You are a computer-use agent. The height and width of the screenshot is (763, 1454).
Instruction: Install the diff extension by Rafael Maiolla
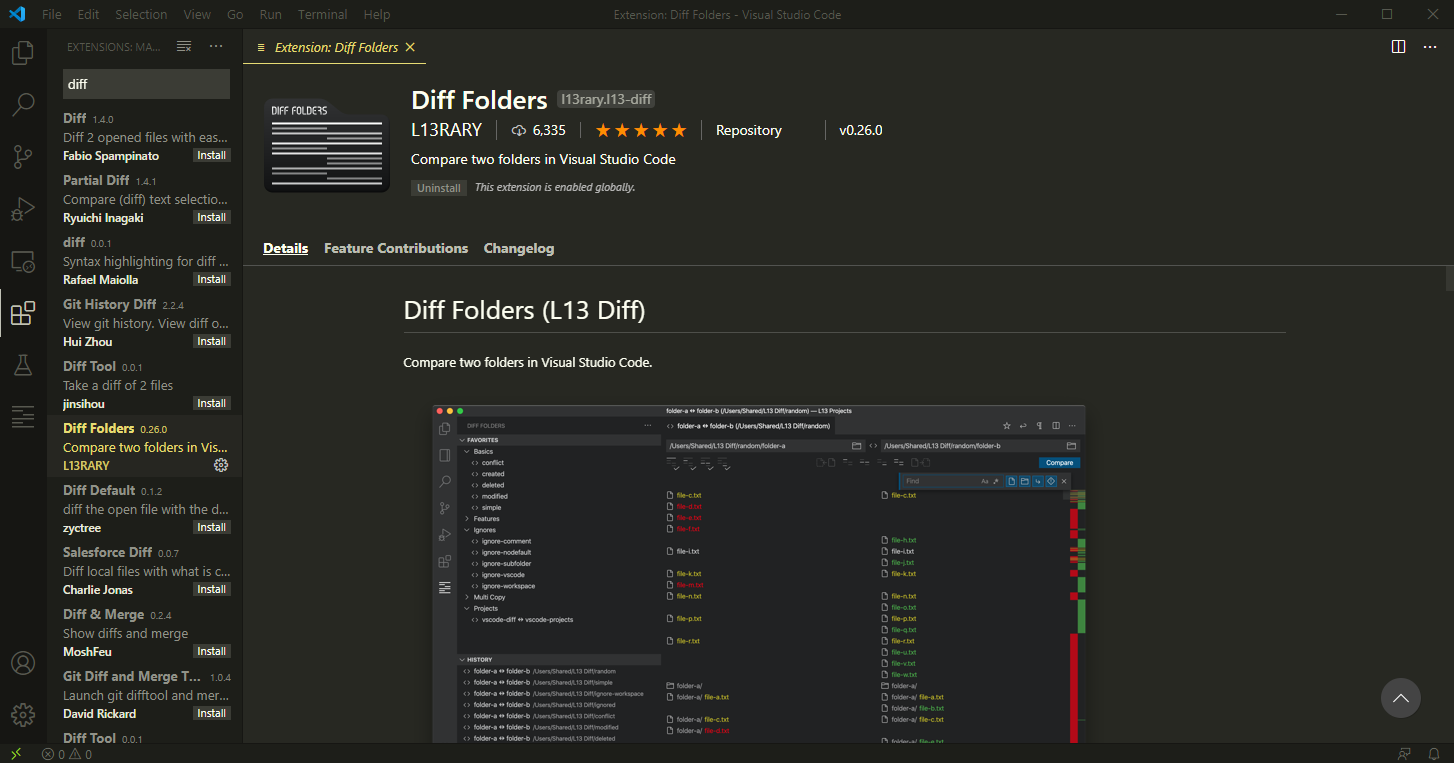pos(211,279)
